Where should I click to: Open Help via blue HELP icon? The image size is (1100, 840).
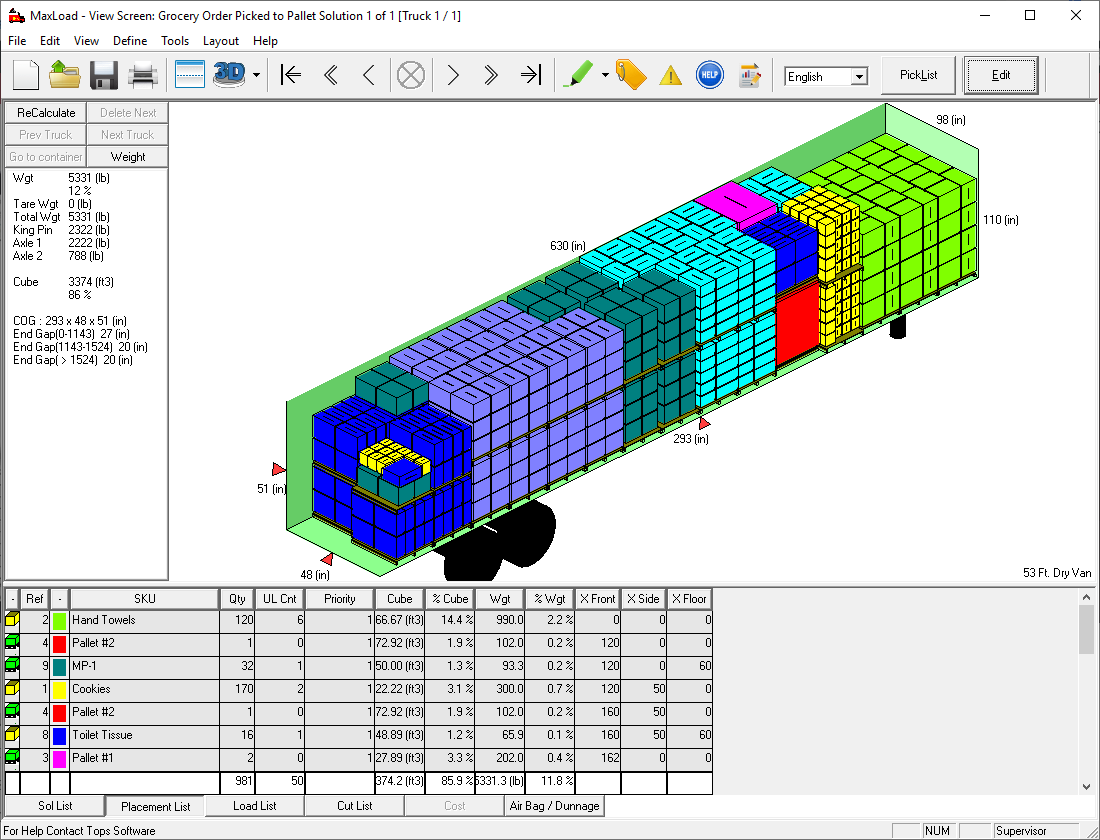tap(709, 75)
